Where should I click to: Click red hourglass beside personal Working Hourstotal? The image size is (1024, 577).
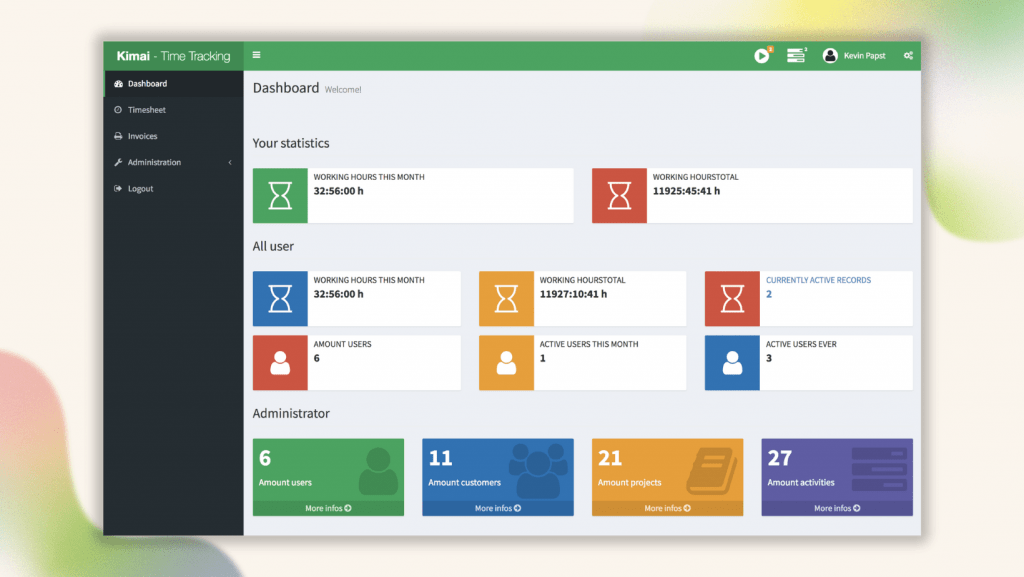pyautogui.click(x=619, y=196)
